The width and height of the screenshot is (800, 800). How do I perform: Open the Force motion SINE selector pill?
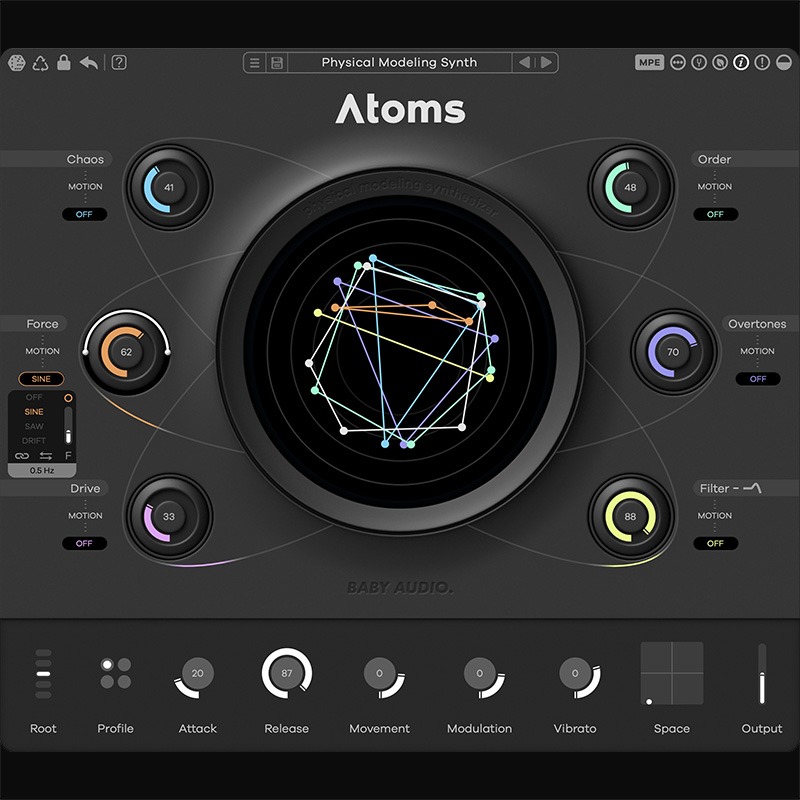(x=41, y=379)
